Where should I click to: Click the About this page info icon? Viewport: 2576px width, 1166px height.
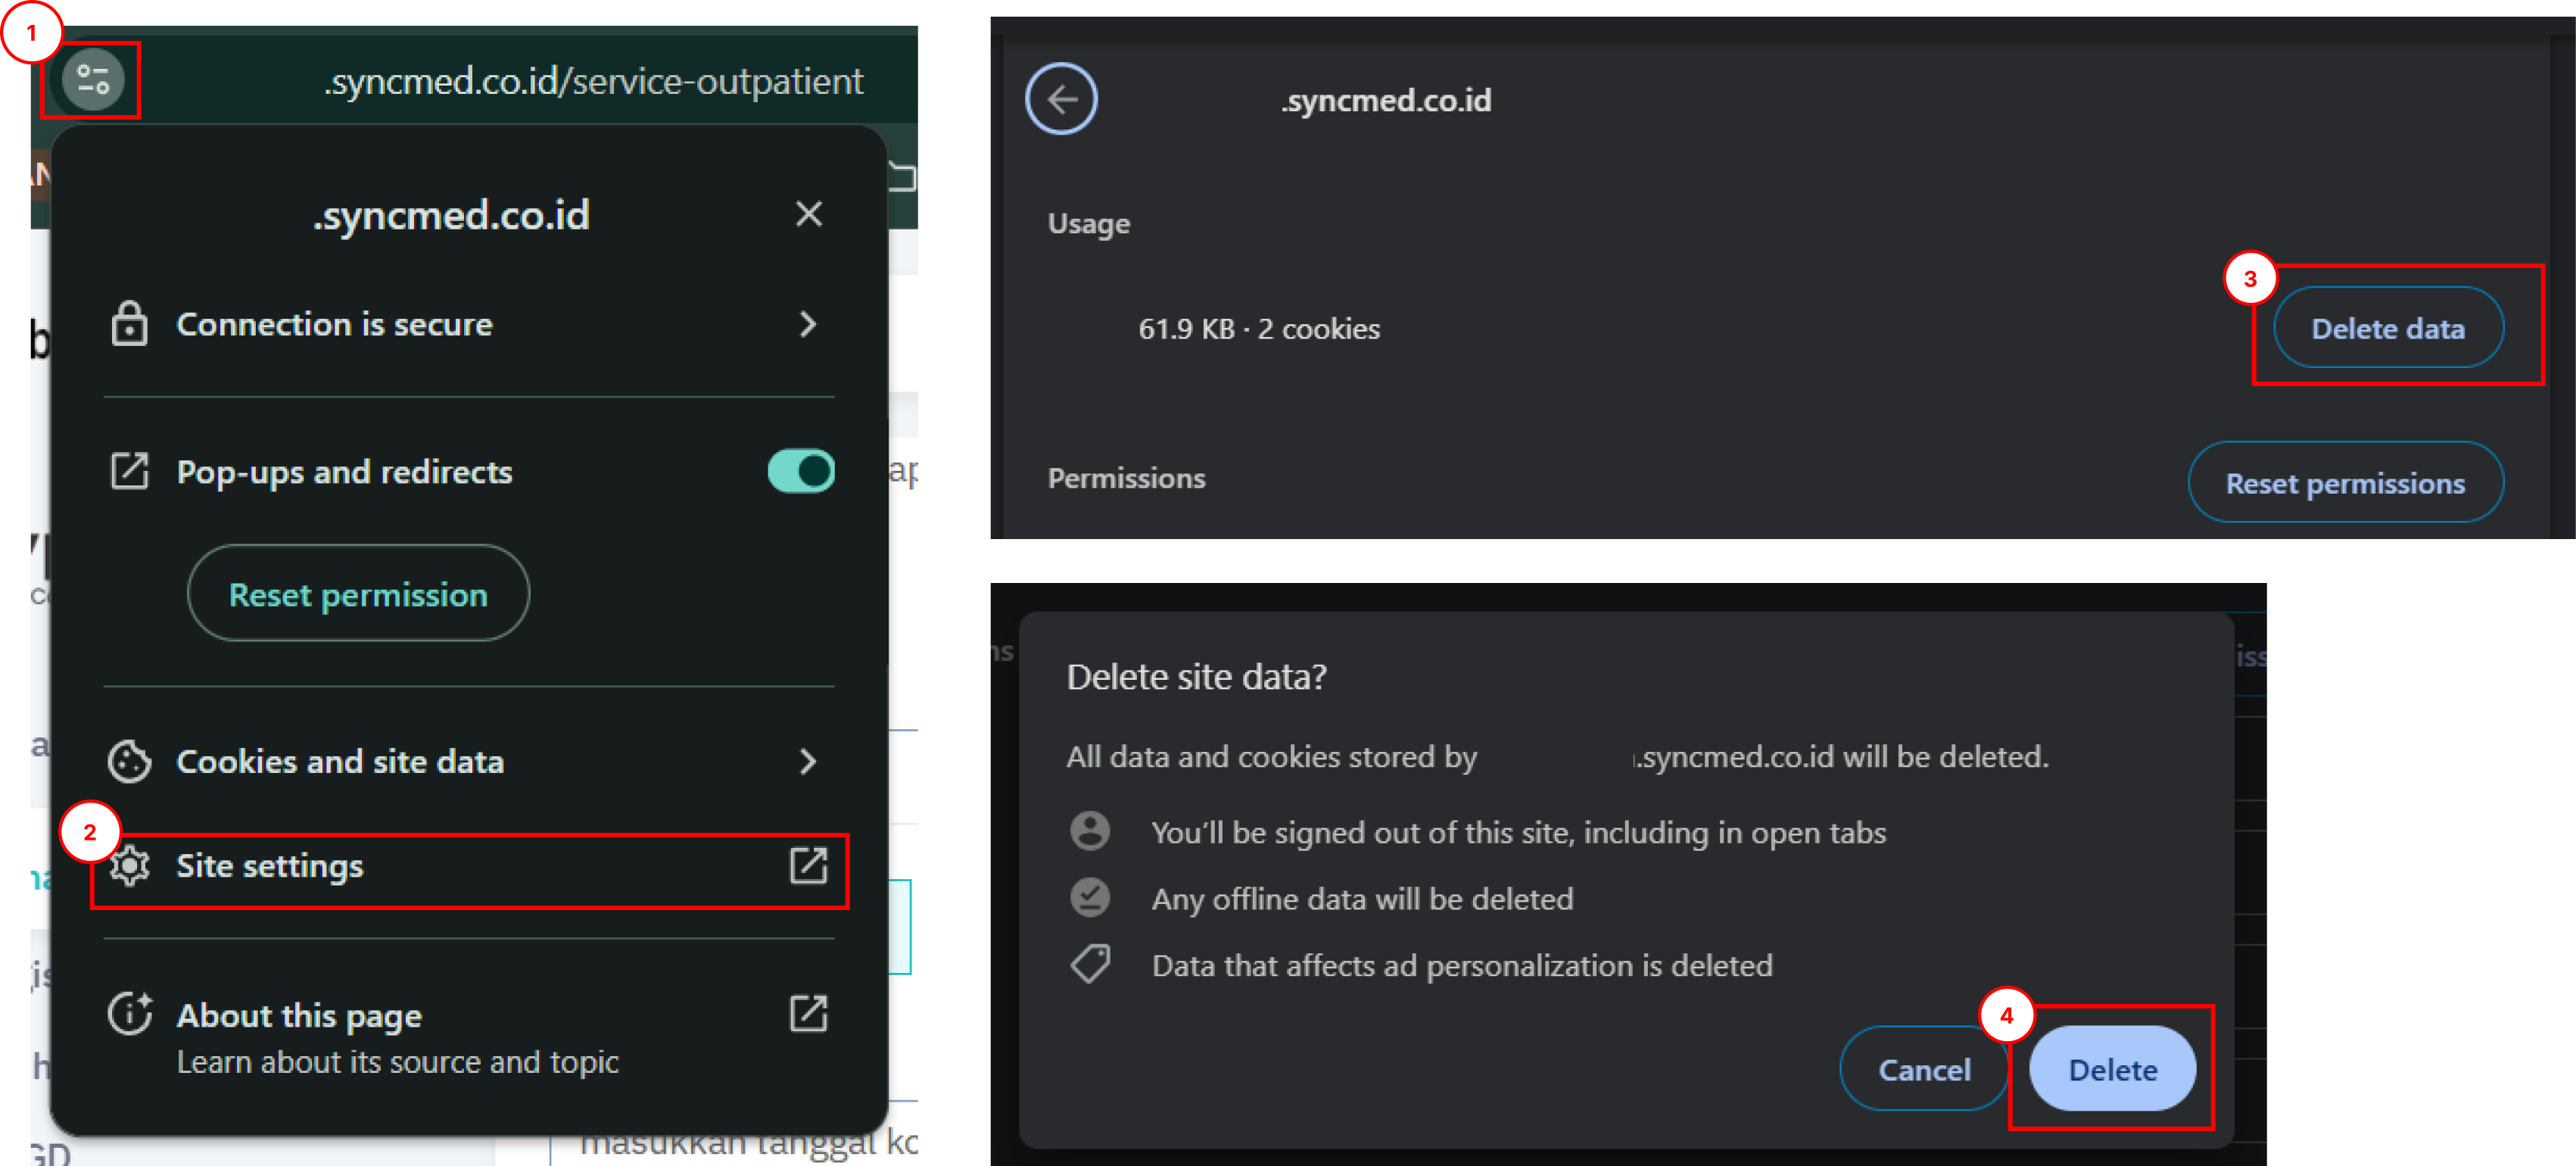(130, 1014)
